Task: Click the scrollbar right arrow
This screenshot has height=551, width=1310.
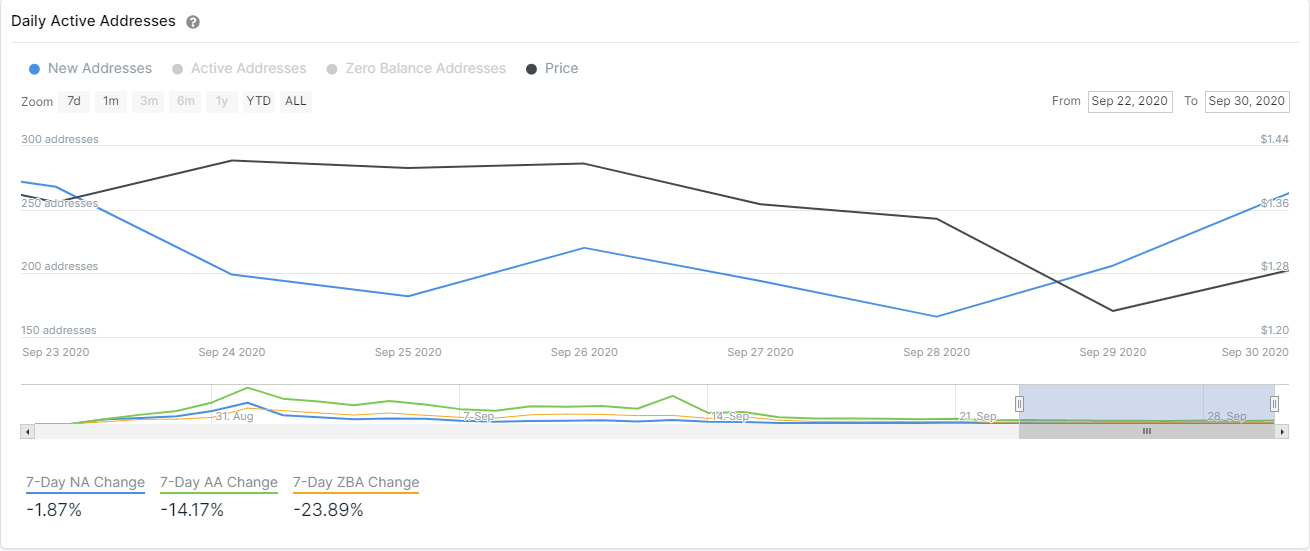Action: (x=1282, y=431)
